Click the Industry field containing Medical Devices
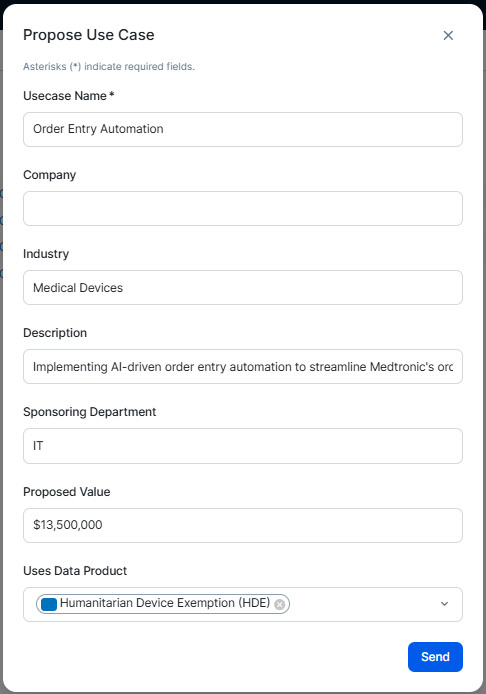 click(243, 288)
